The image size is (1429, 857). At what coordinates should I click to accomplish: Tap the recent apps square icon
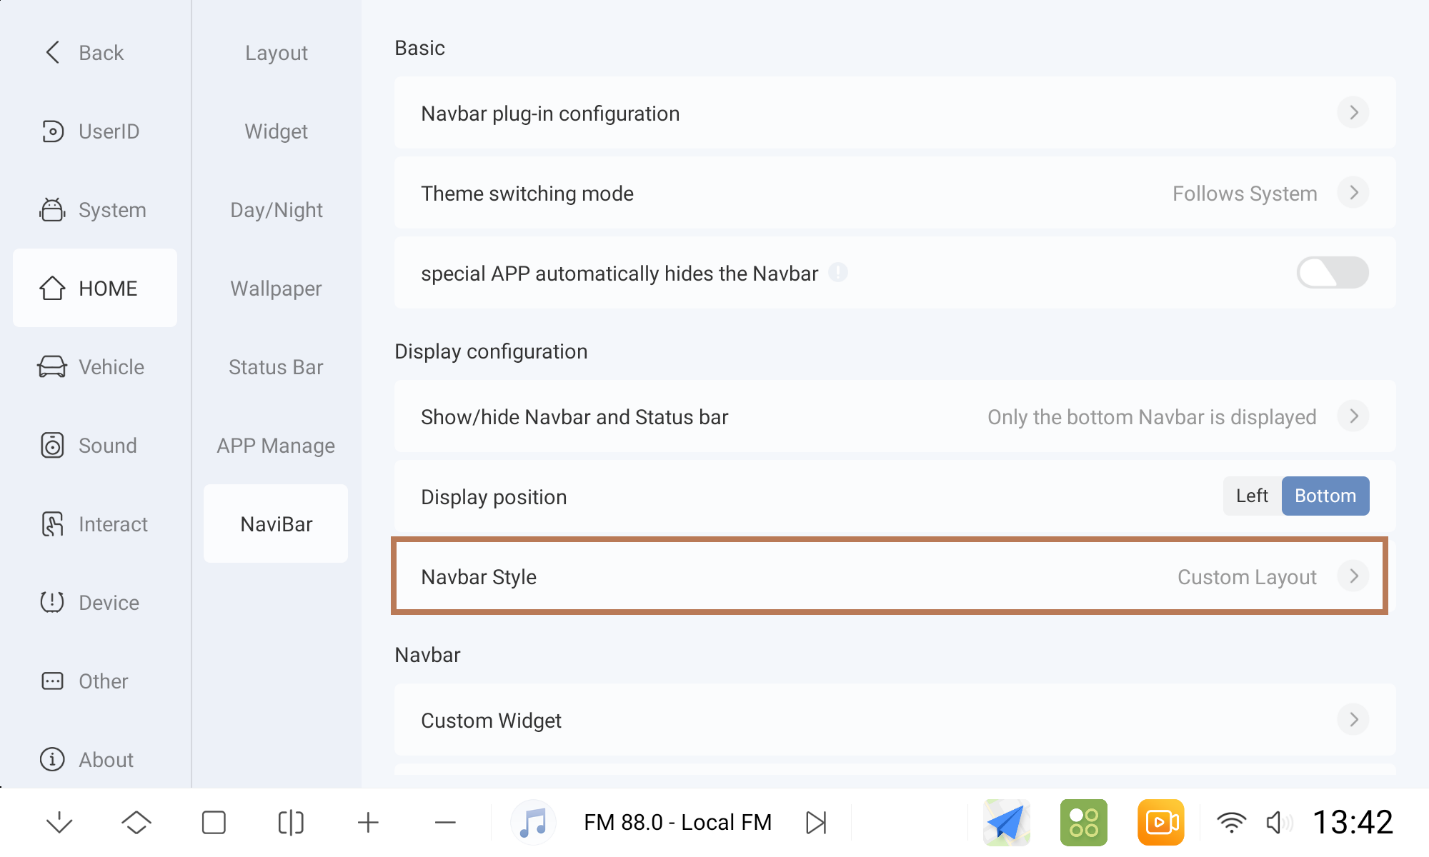click(x=214, y=822)
